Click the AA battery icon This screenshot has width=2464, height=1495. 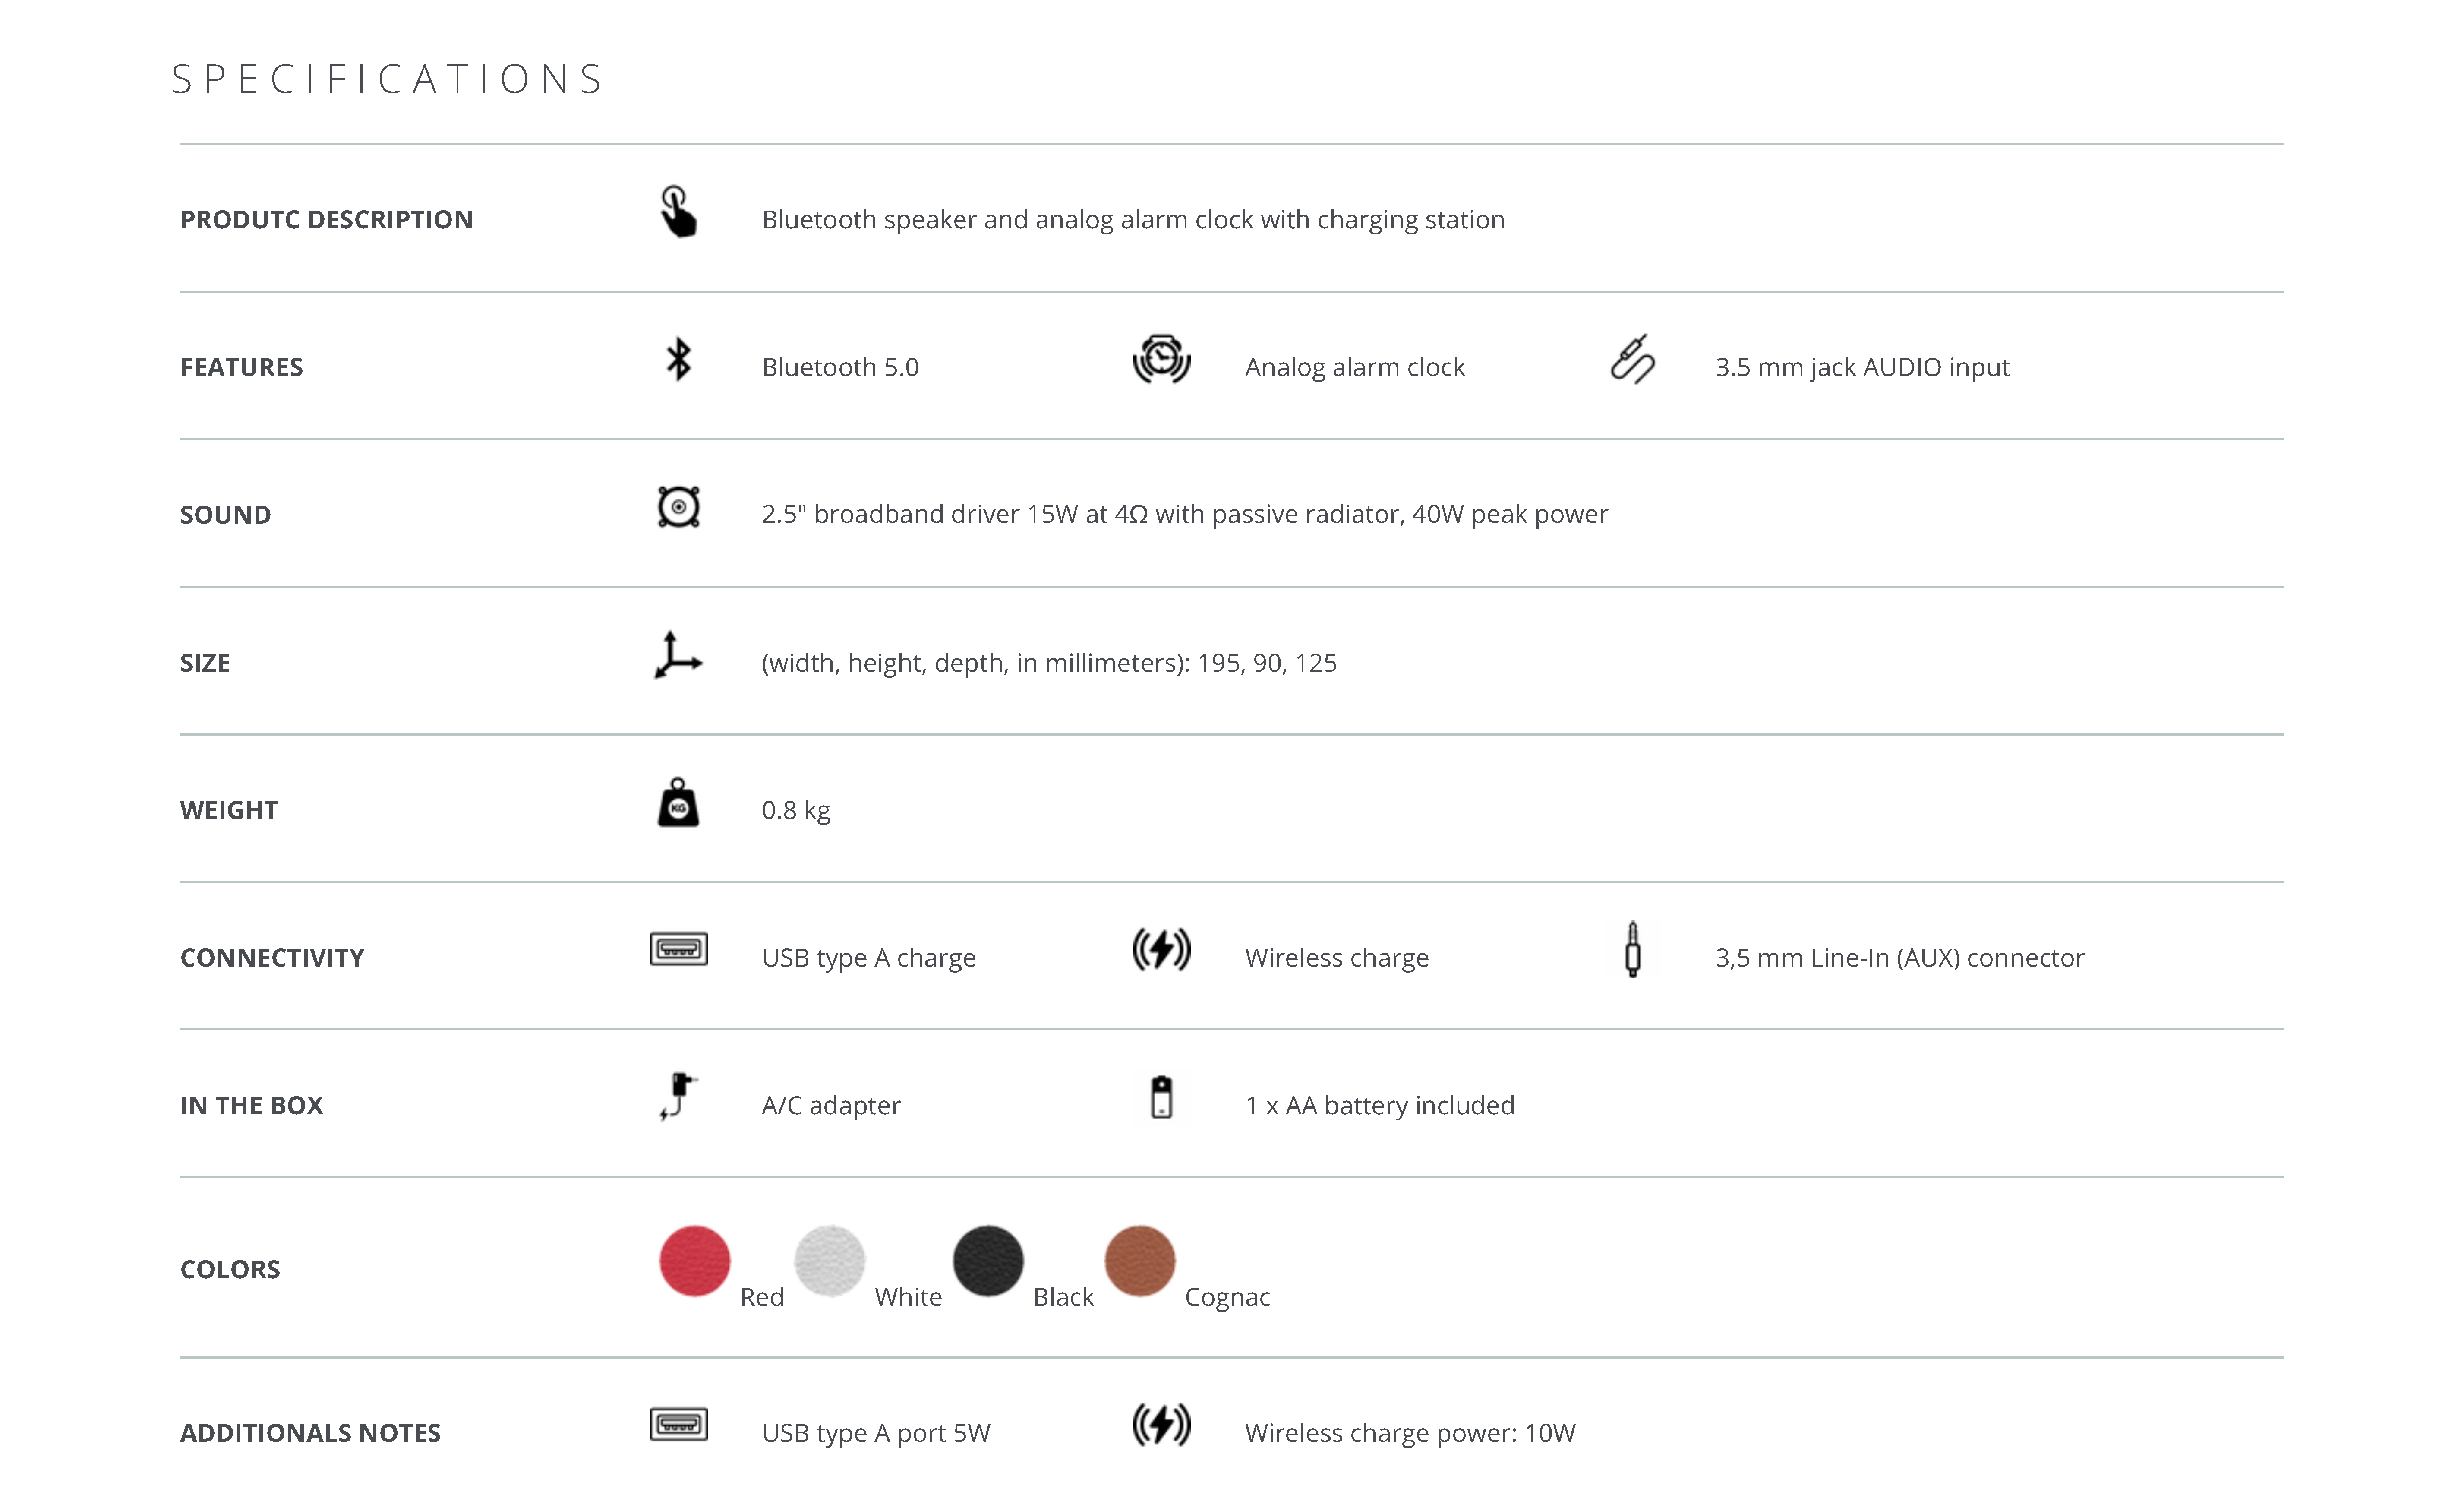click(1161, 1097)
